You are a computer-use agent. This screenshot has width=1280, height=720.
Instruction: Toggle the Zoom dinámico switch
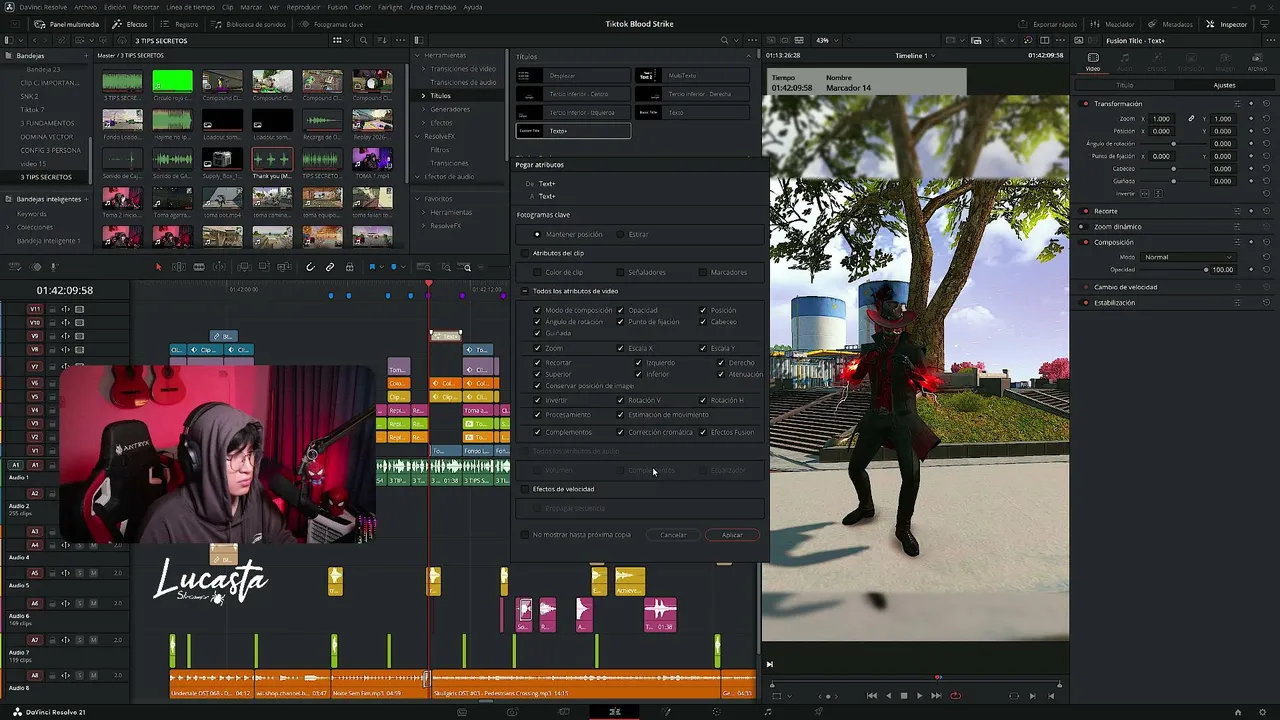click(x=1085, y=227)
